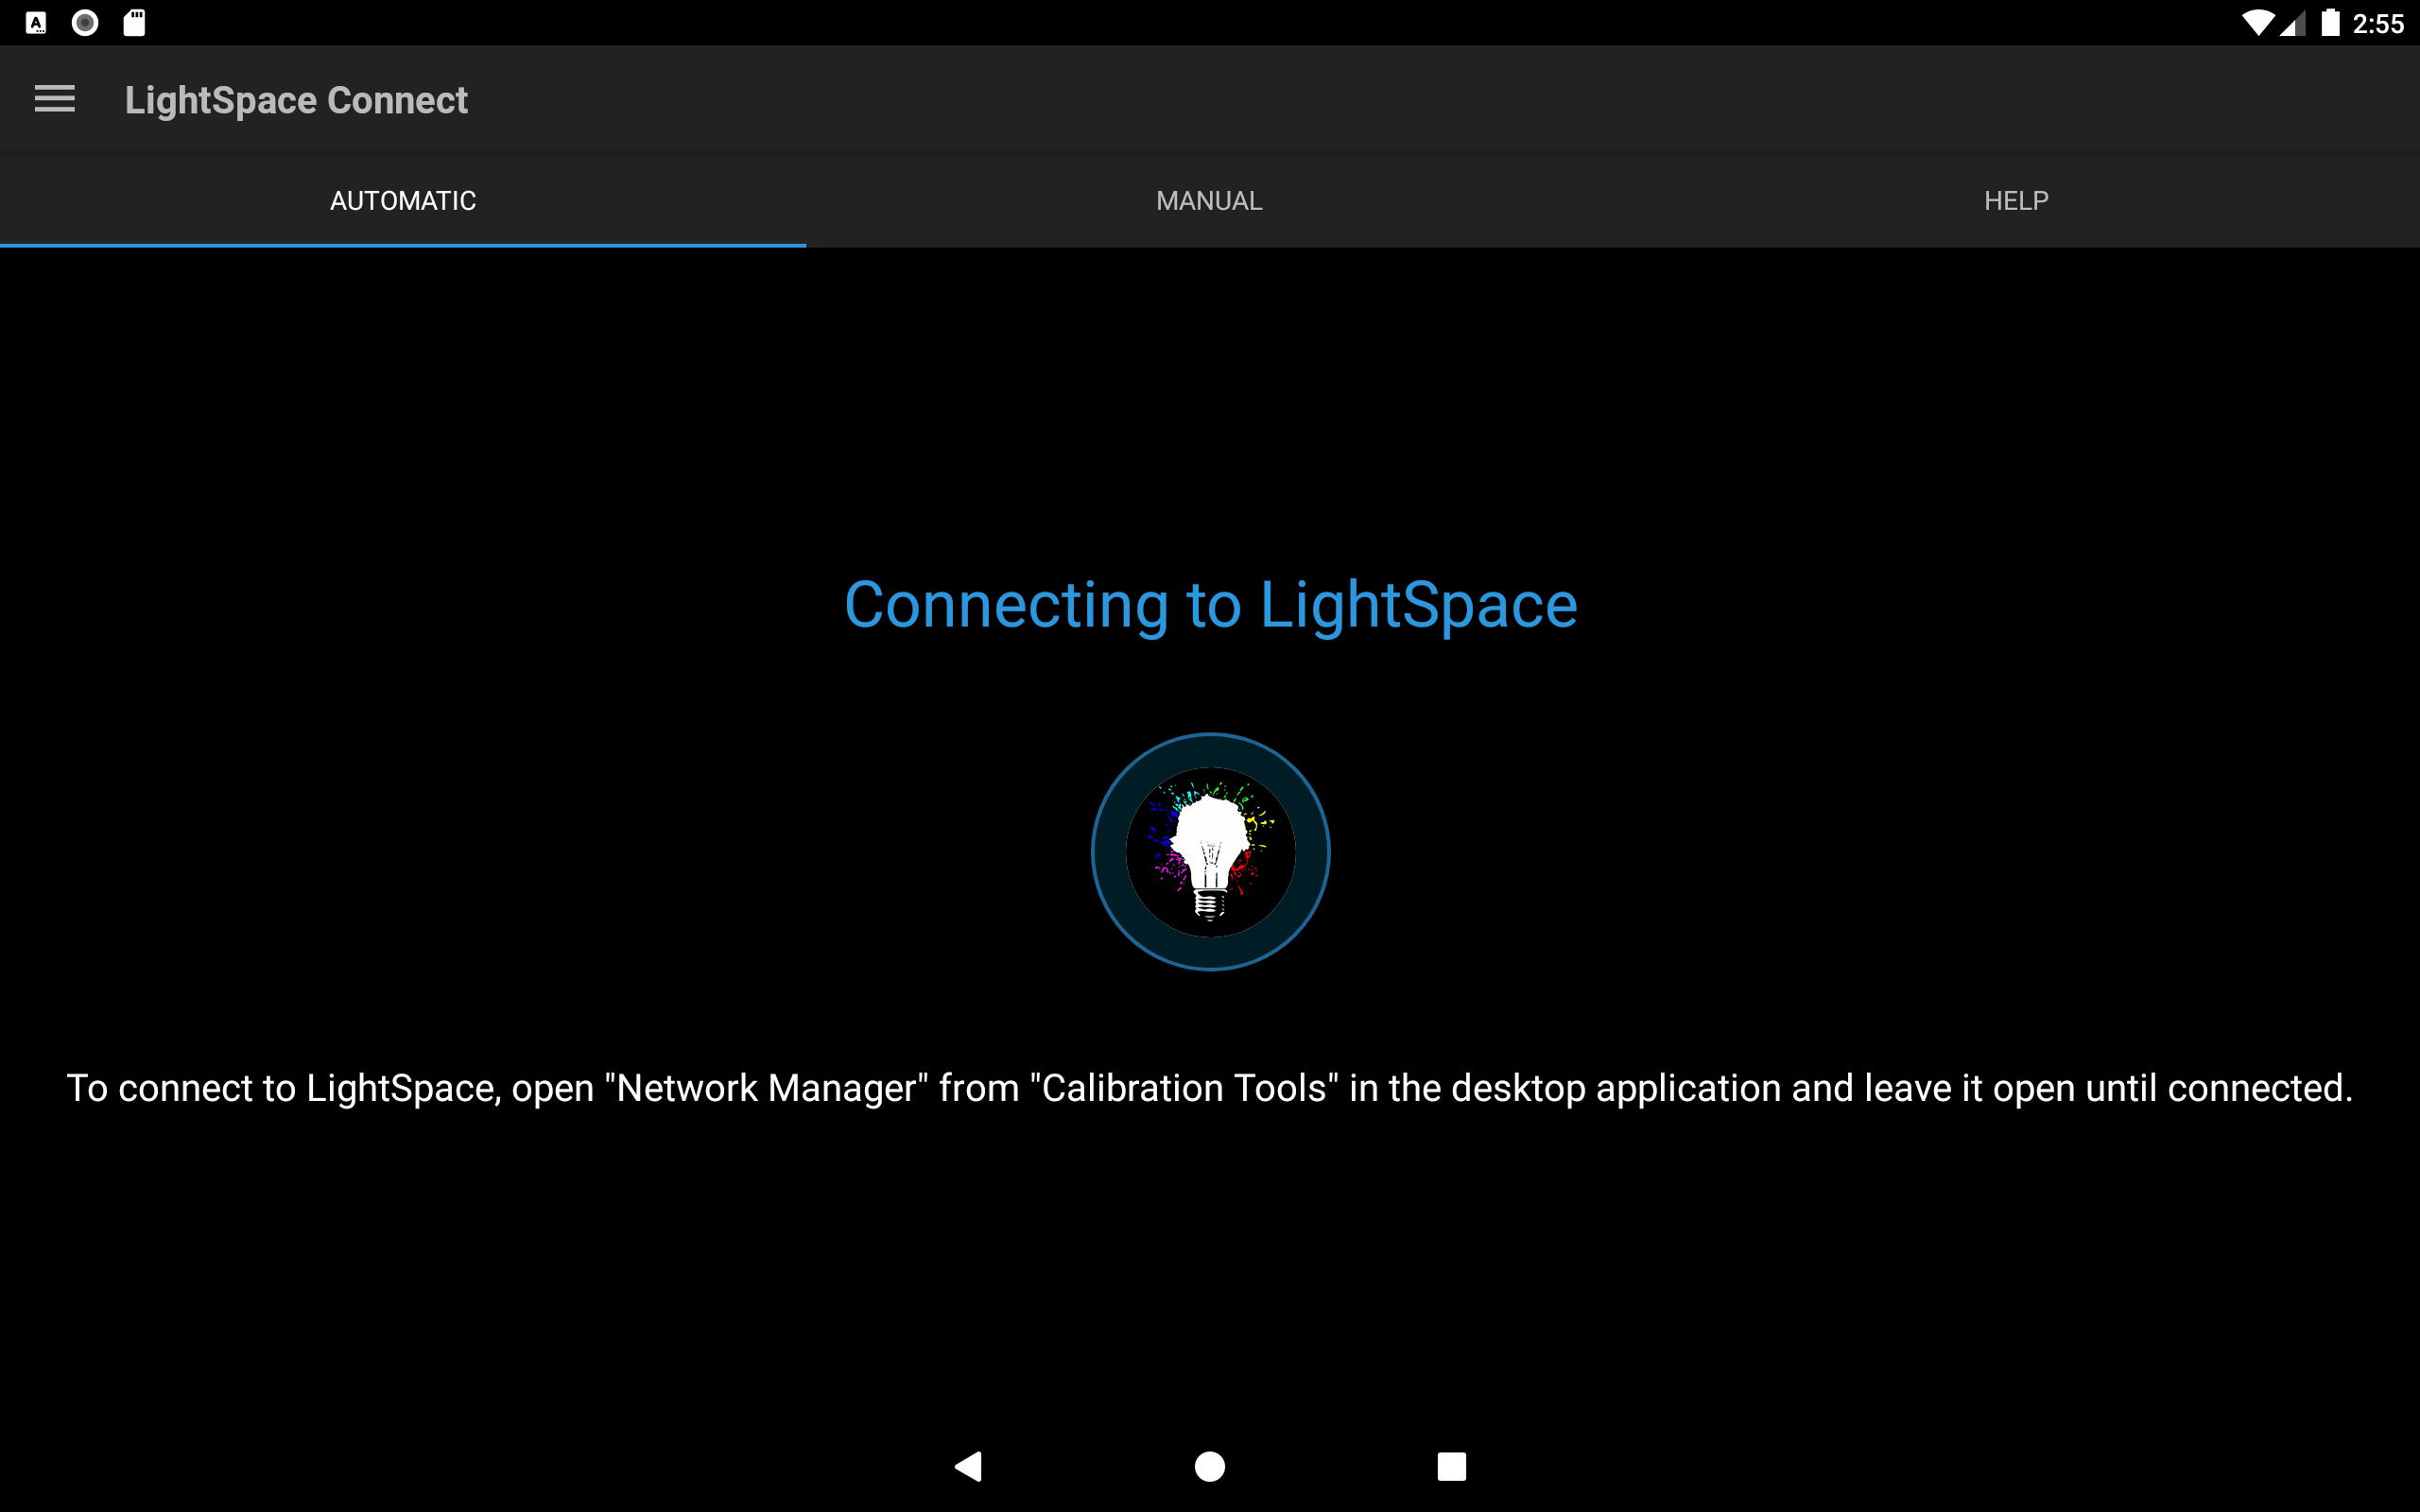
Task: Tap the LightSpace lightbulb logo
Action: tap(1210, 852)
